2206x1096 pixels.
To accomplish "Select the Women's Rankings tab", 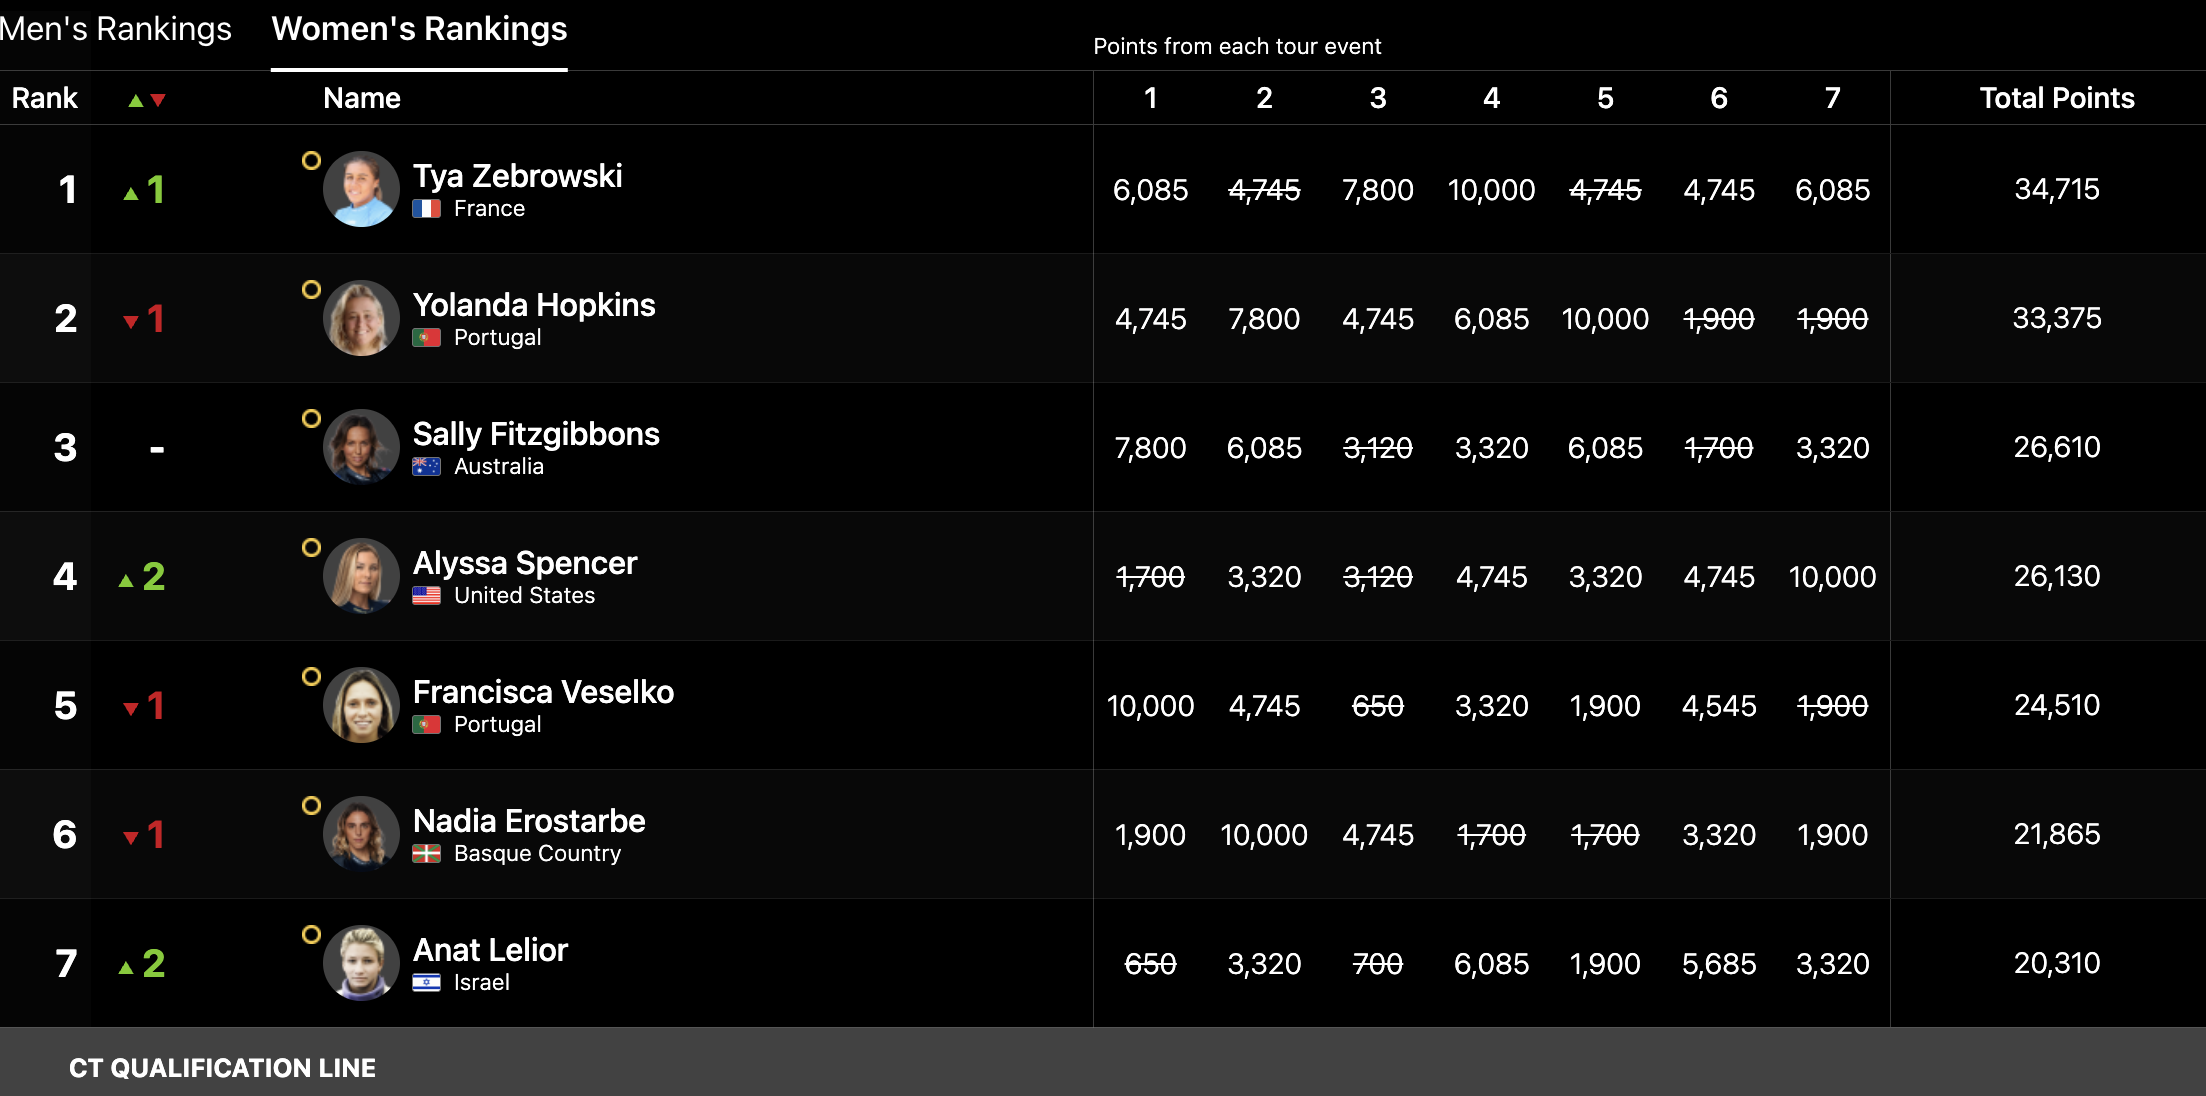I will tap(419, 29).
